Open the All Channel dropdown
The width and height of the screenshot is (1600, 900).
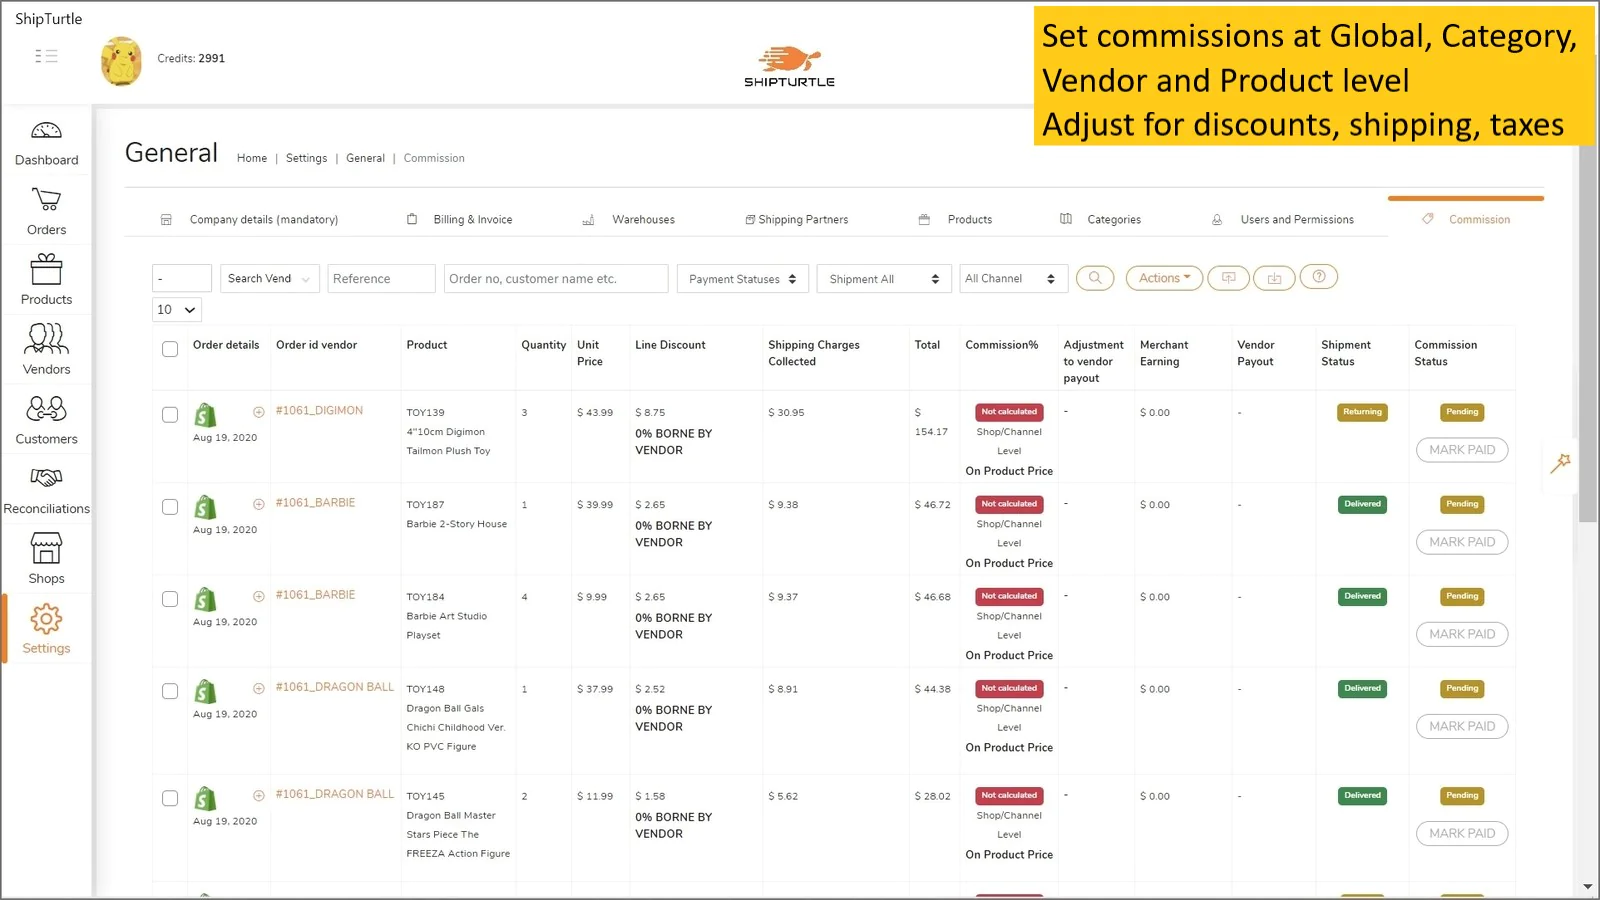[x=1013, y=279]
